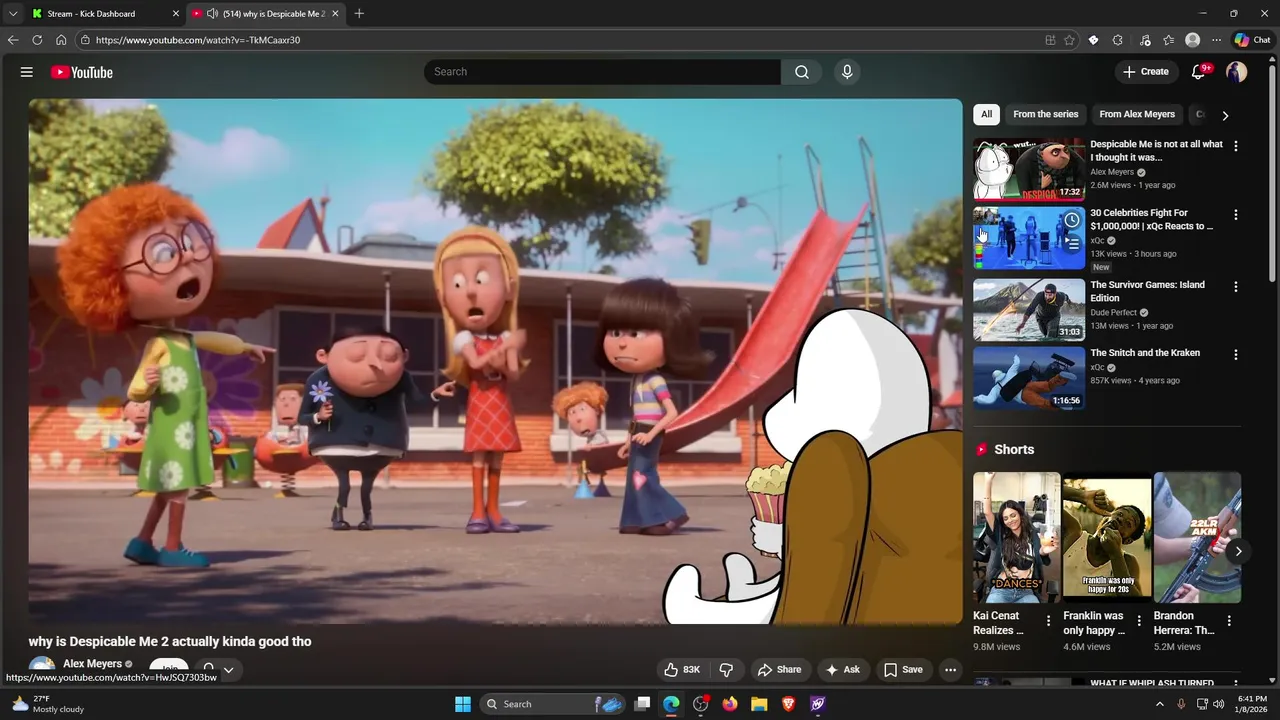1280x720 pixels.
Task: Open The Survivor Games Island Edition thumbnail
Action: click(1029, 310)
